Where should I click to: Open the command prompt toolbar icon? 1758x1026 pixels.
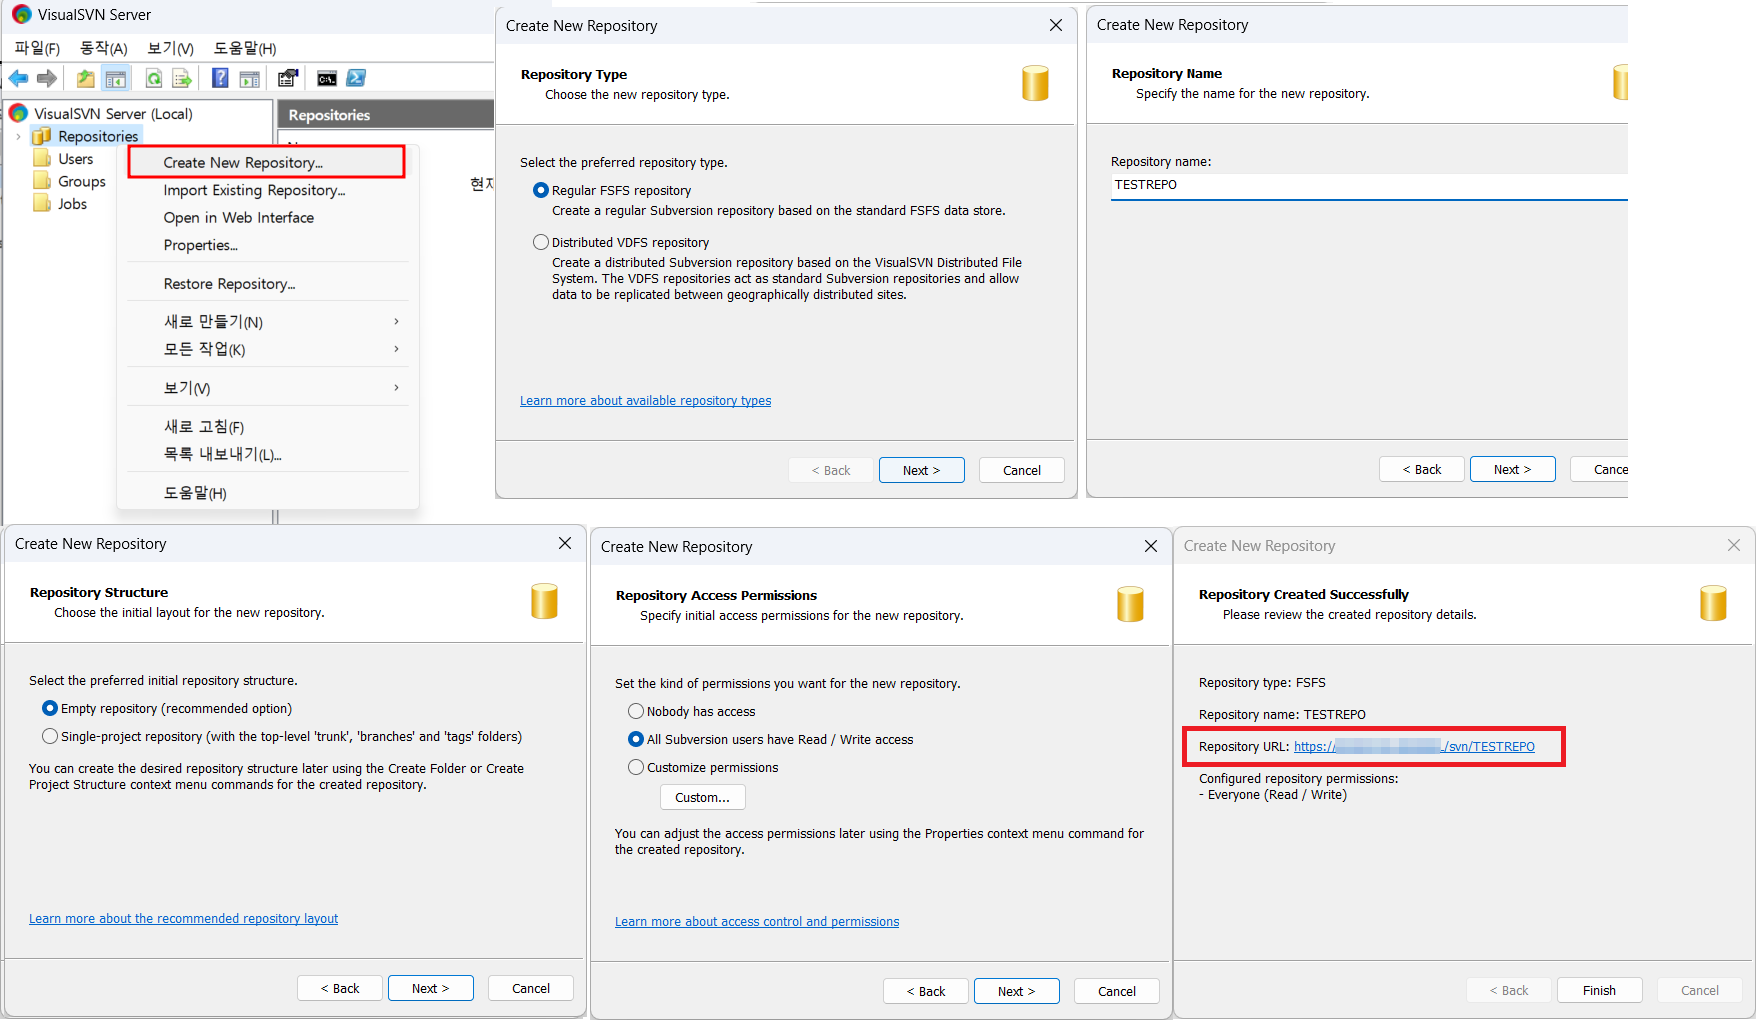pyautogui.click(x=327, y=78)
